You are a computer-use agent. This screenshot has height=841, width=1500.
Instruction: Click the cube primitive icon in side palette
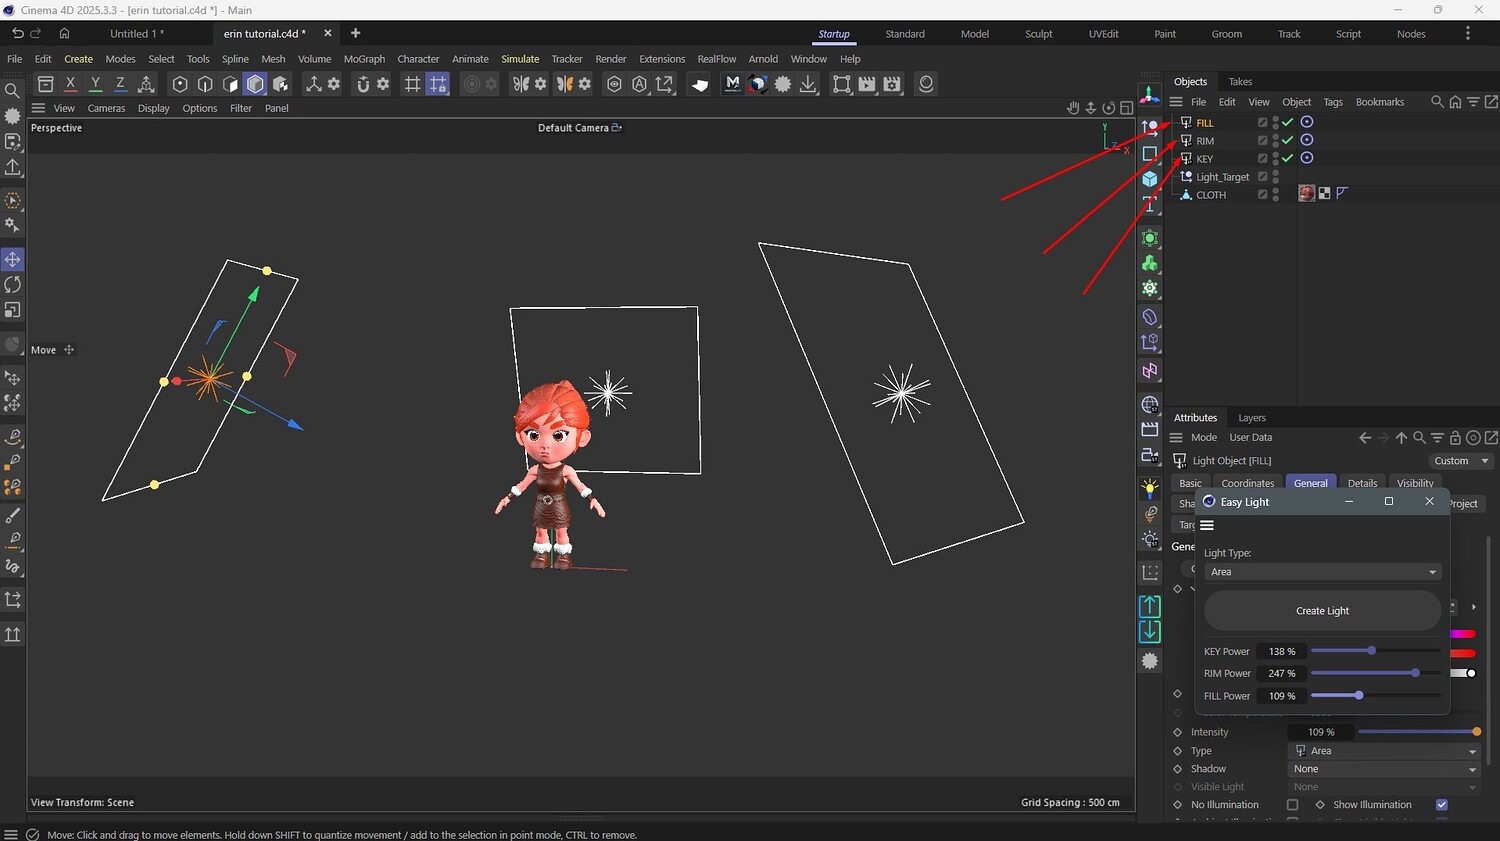click(1150, 180)
